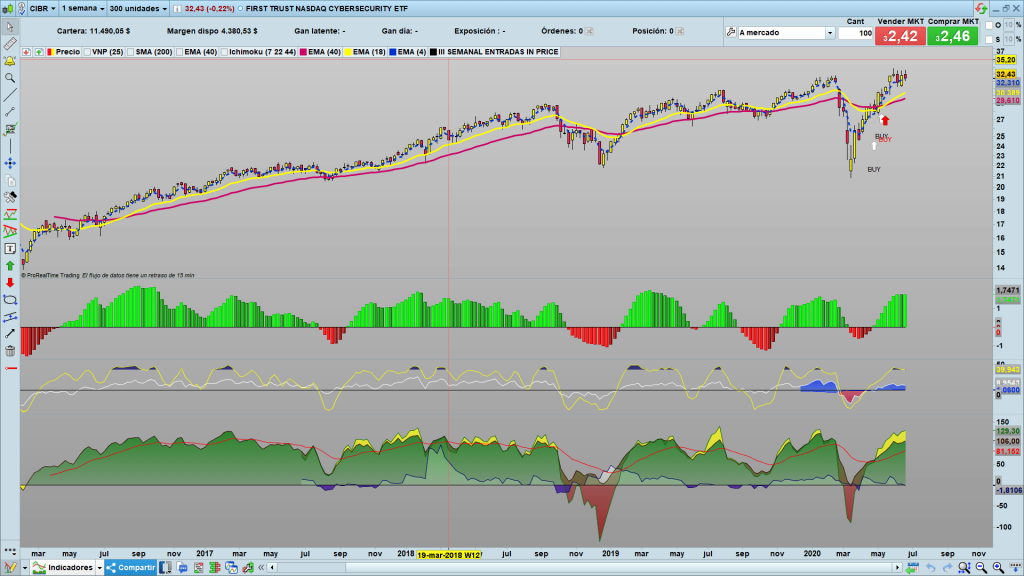1024x576 pixels.
Task: Open the split-panel layout dropdown icon
Action: click(x=165, y=568)
